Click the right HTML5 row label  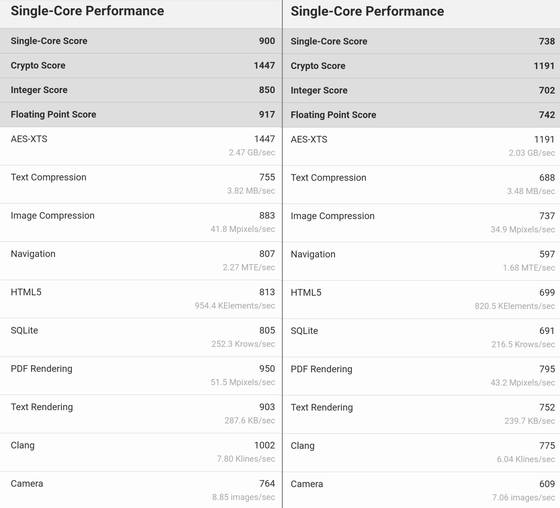coord(306,293)
